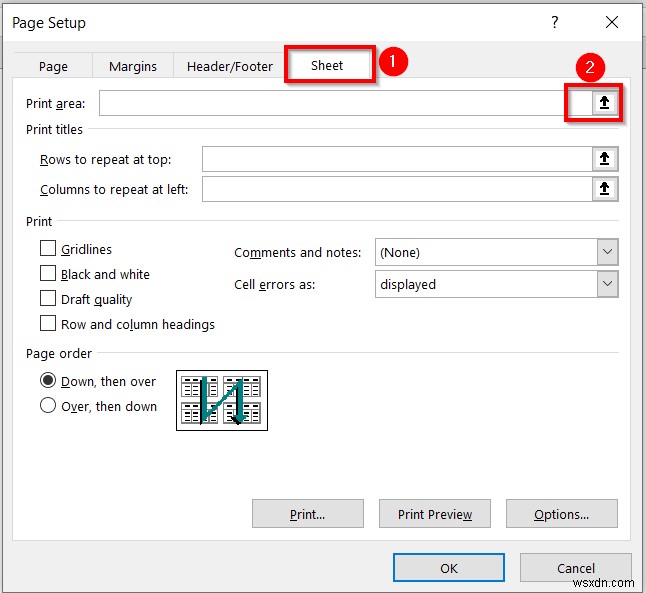Screen dimensions: 646x593
Task: Click the Rows to repeat range selector
Action: pos(605,159)
